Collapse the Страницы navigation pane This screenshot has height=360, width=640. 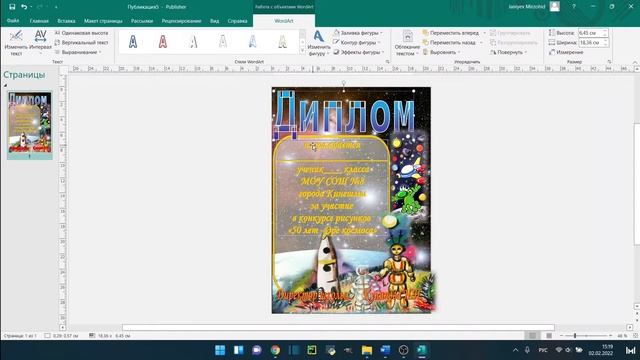(x=6, y=85)
